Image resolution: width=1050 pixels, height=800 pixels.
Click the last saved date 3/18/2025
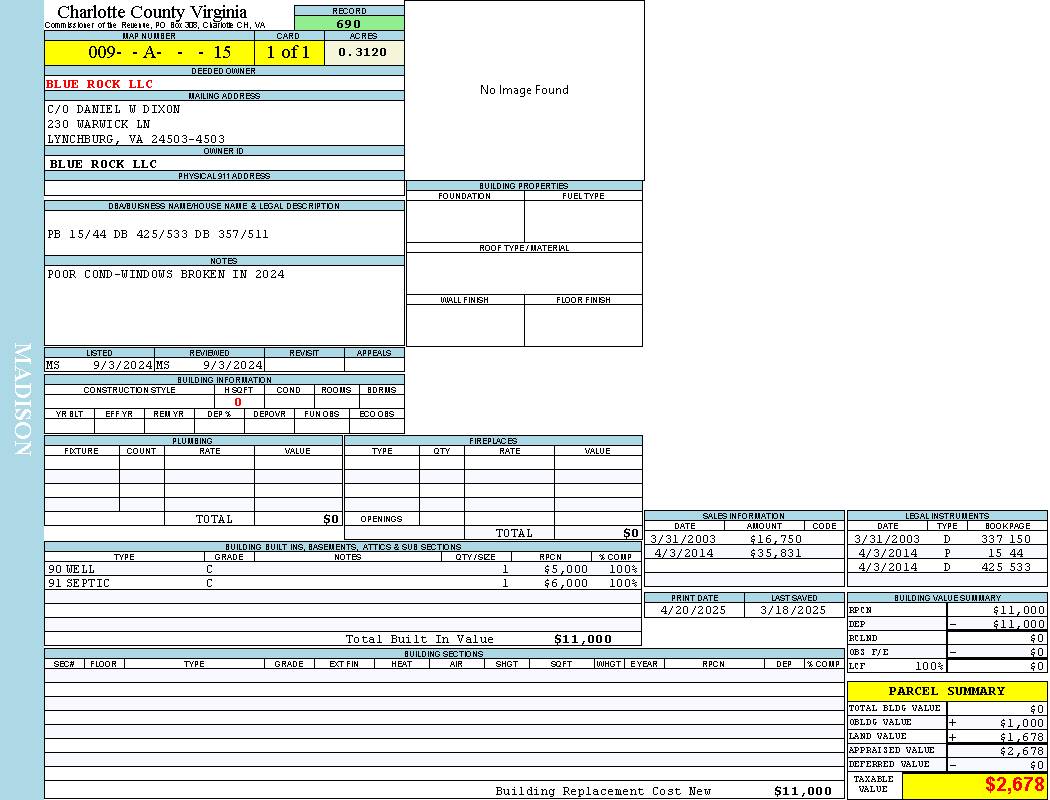pyautogui.click(x=793, y=610)
